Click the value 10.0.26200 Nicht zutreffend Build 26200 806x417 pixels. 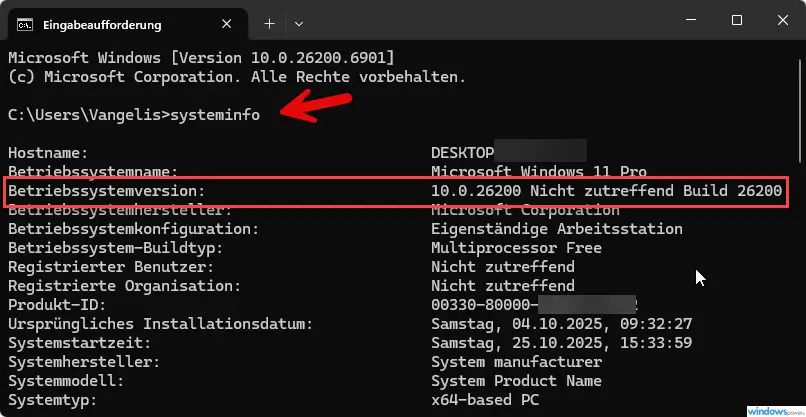[x=606, y=191]
